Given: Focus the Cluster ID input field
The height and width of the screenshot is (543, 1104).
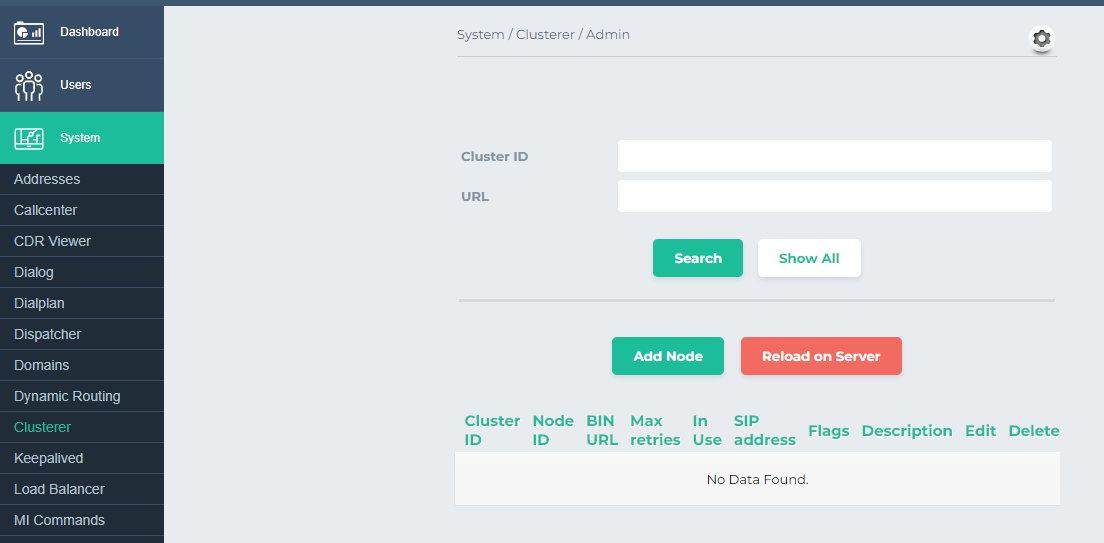Looking at the screenshot, I should [834, 156].
